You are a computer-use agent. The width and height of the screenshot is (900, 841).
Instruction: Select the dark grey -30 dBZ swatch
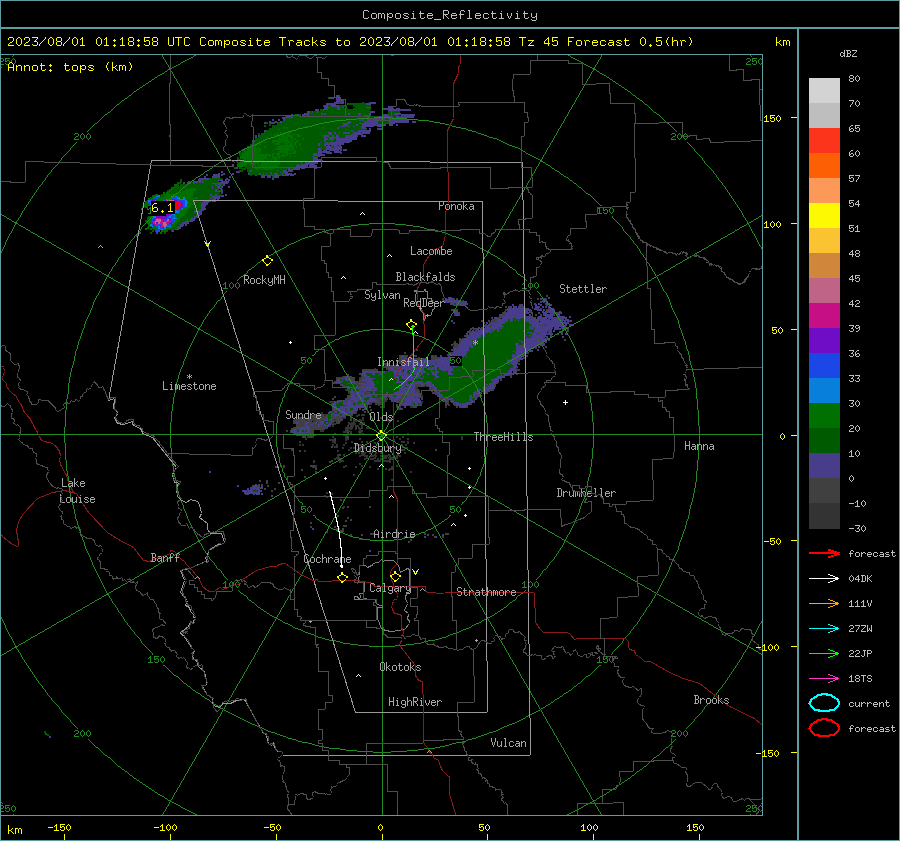(824, 516)
